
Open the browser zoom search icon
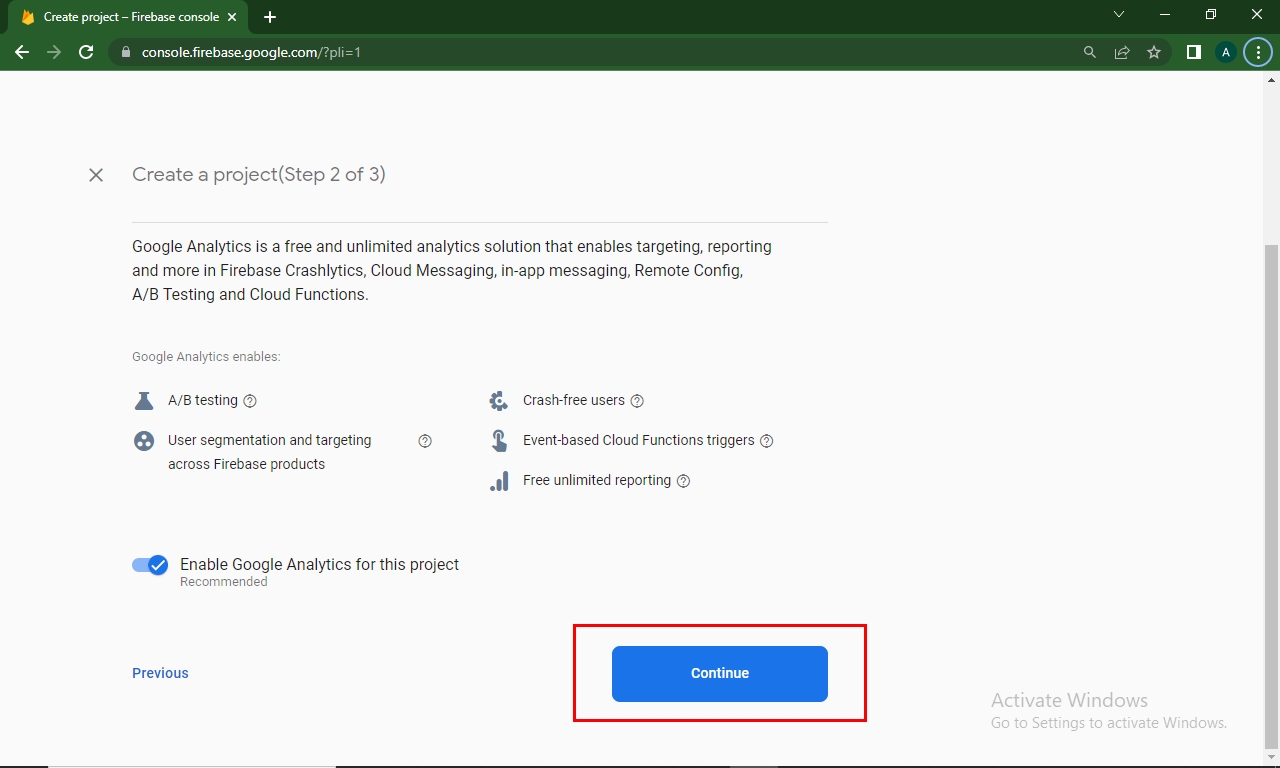(x=1090, y=52)
